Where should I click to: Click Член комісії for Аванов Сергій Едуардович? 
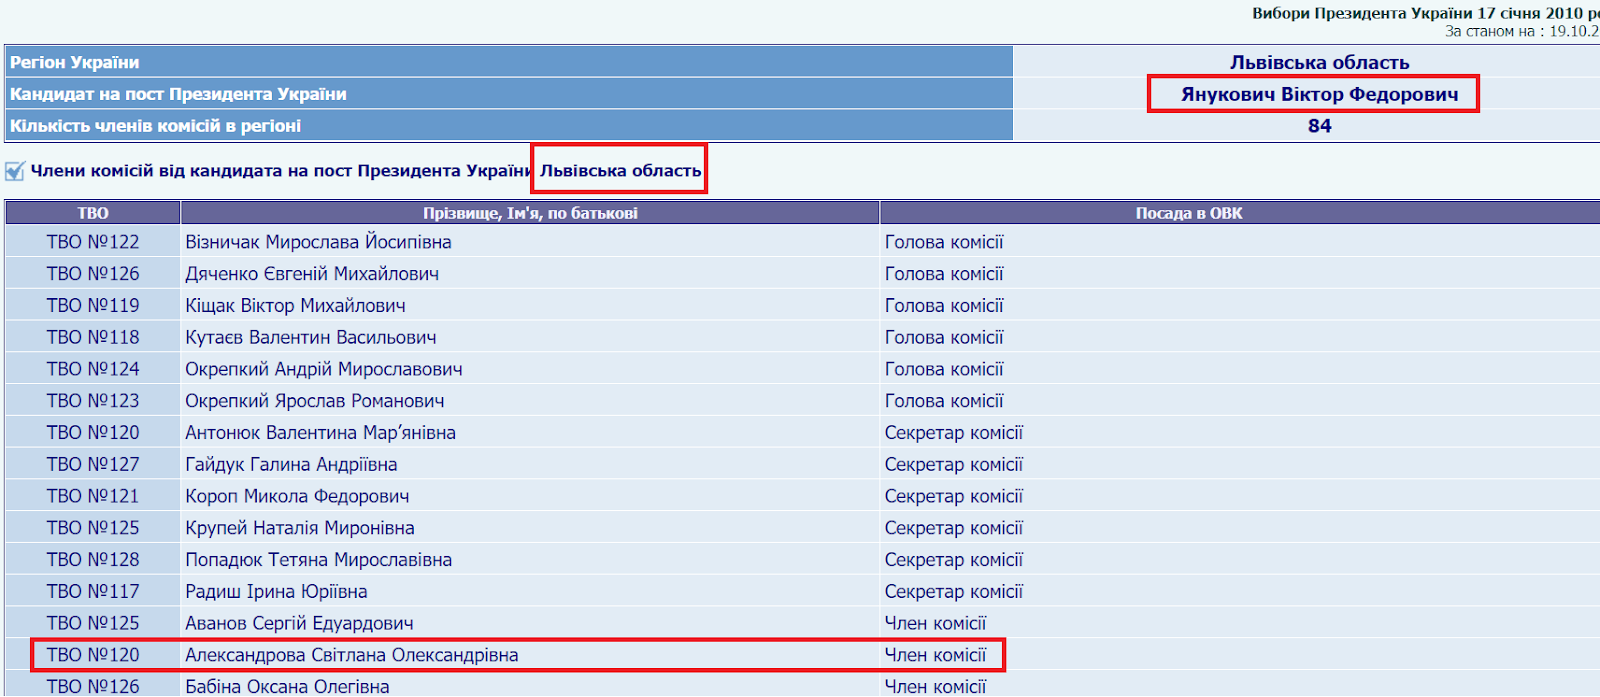[935, 624]
